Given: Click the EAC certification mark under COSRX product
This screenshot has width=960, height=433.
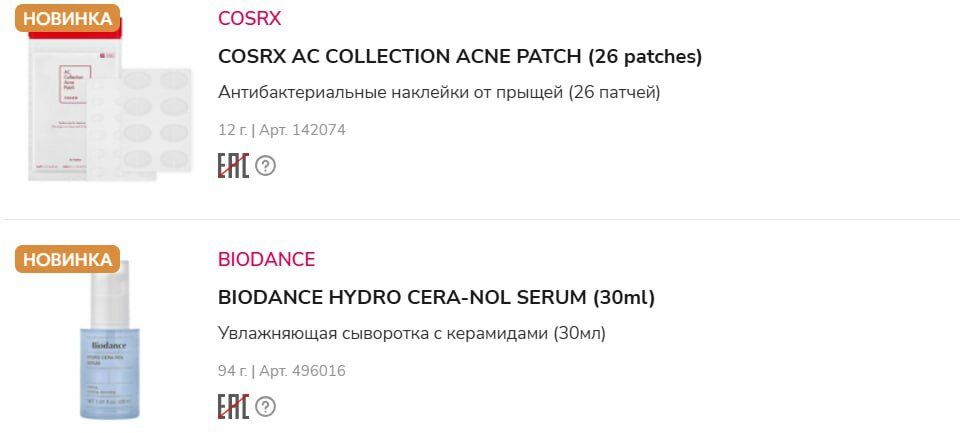Looking at the screenshot, I should click(x=233, y=166).
